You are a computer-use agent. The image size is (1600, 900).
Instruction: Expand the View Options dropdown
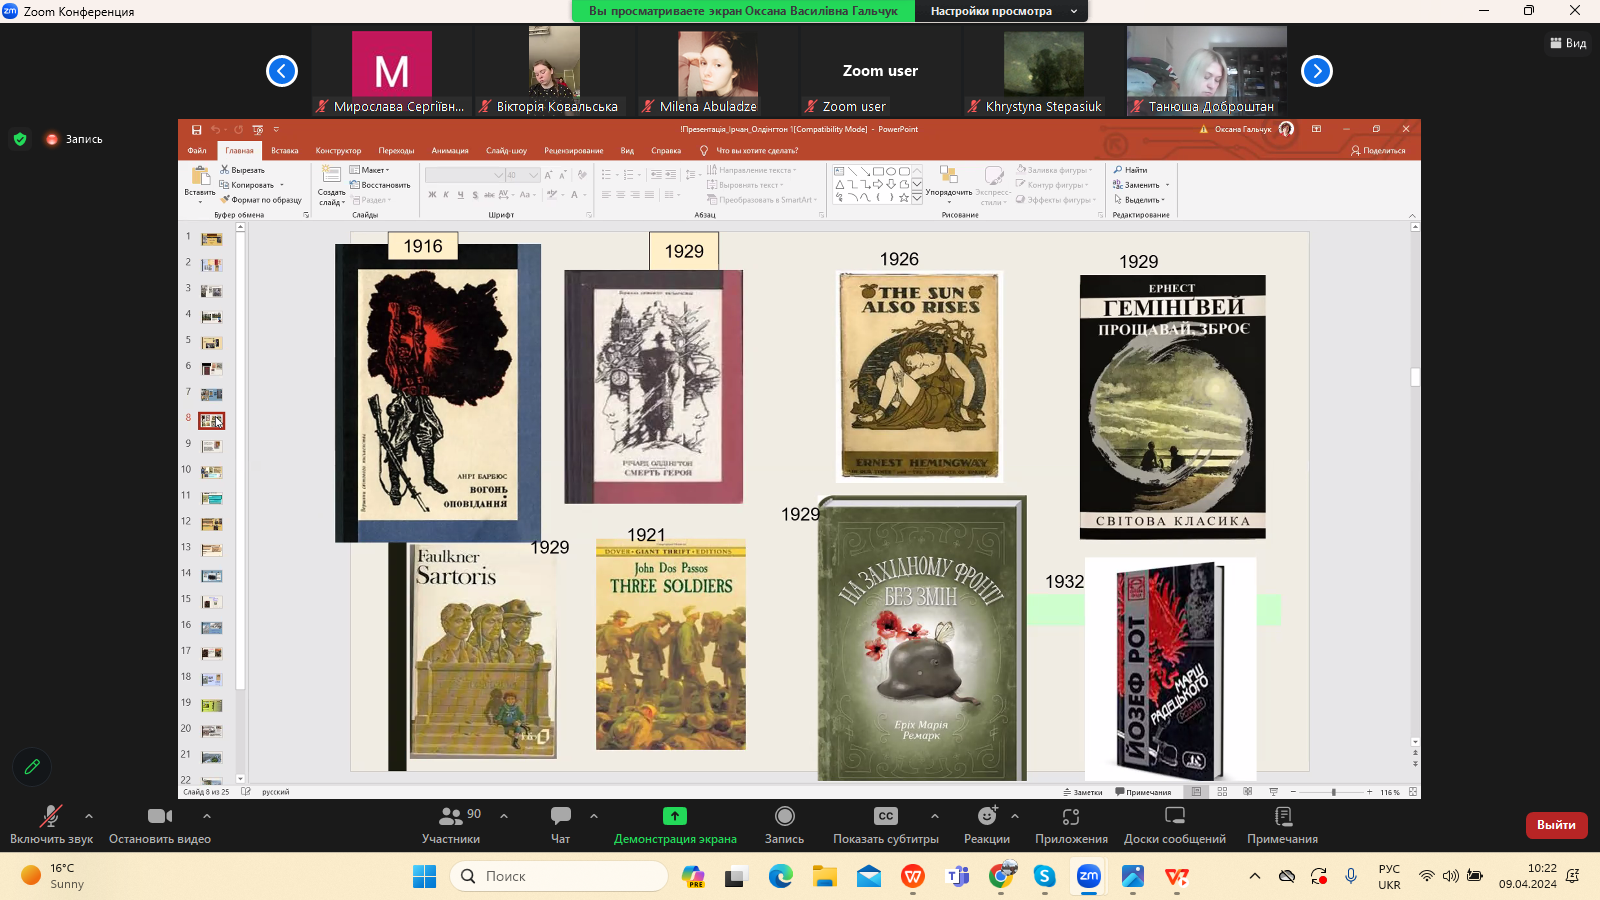coord(1002,11)
